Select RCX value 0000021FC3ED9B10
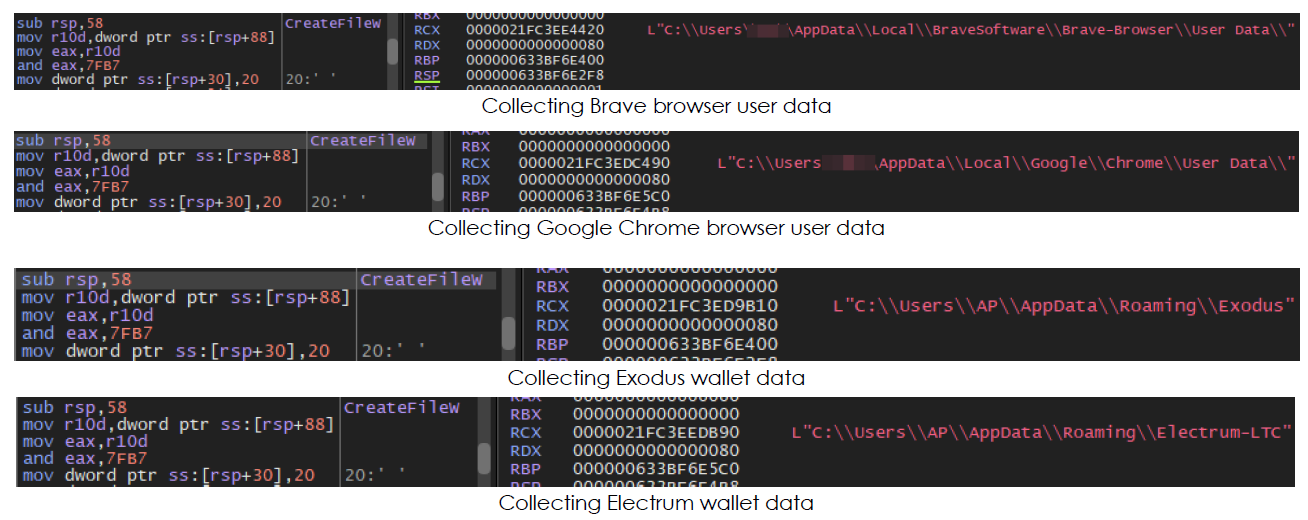 [690, 306]
